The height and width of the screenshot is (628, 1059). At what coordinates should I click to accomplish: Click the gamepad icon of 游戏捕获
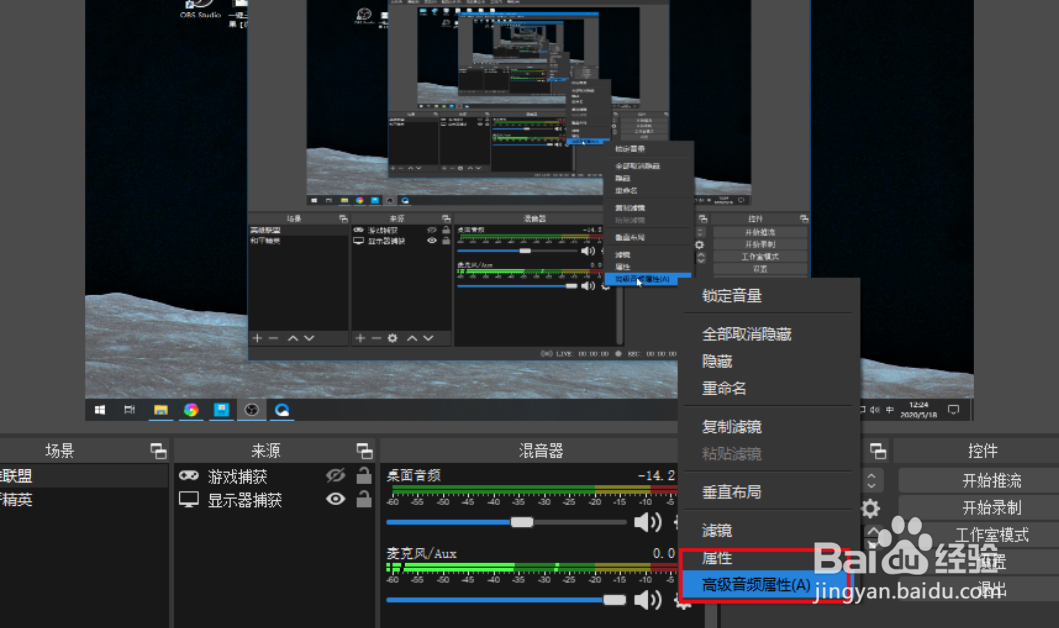(x=188, y=476)
